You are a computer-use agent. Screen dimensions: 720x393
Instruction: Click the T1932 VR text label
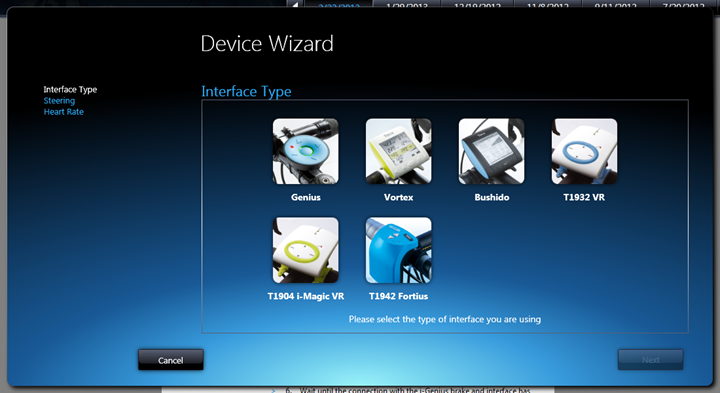tap(584, 197)
